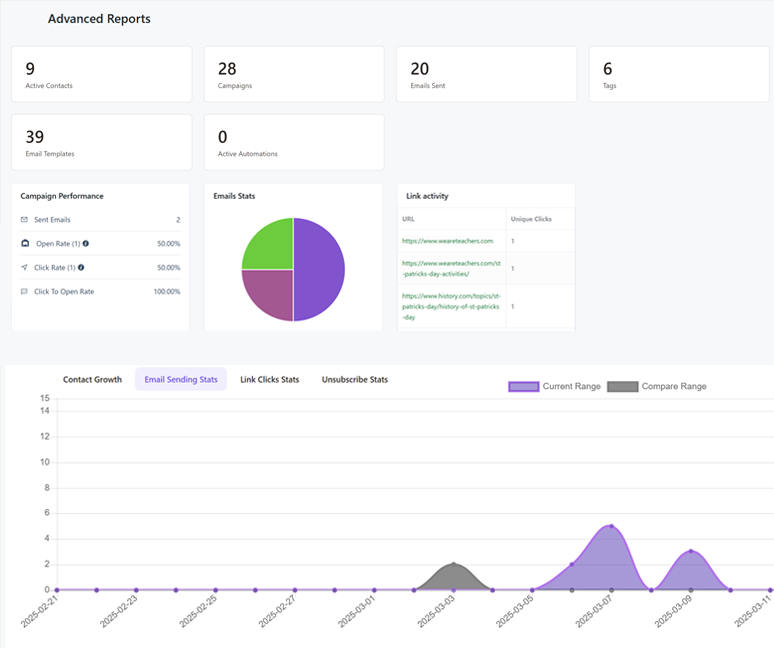
Task: Open the Link Clicks Stats tab
Action: [269, 380]
